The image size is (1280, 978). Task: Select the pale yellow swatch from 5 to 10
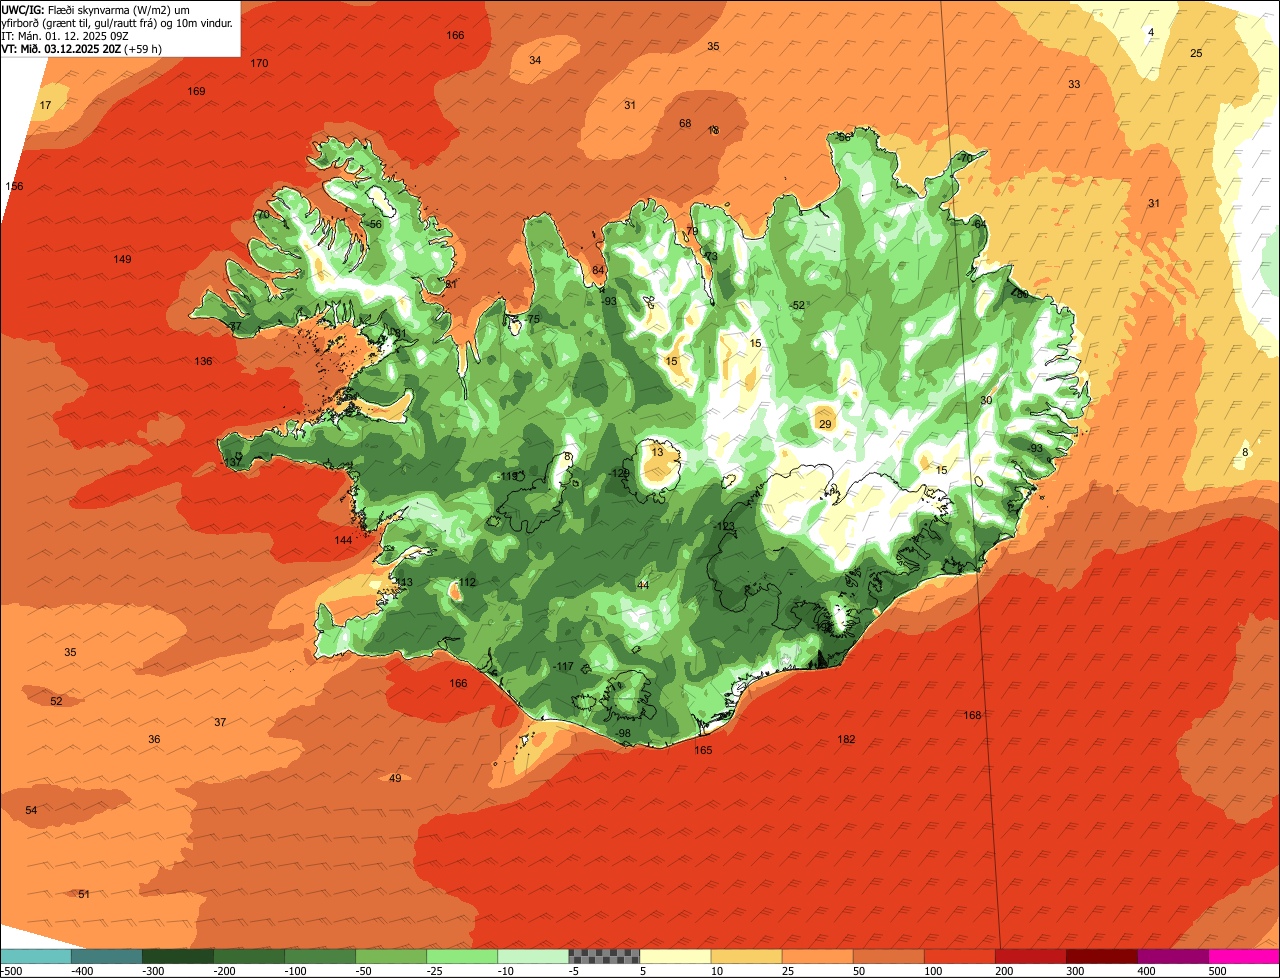(x=675, y=956)
